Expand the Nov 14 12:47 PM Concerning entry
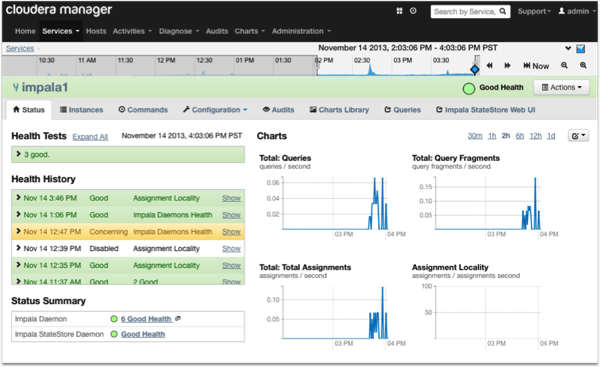 pos(18,231)
